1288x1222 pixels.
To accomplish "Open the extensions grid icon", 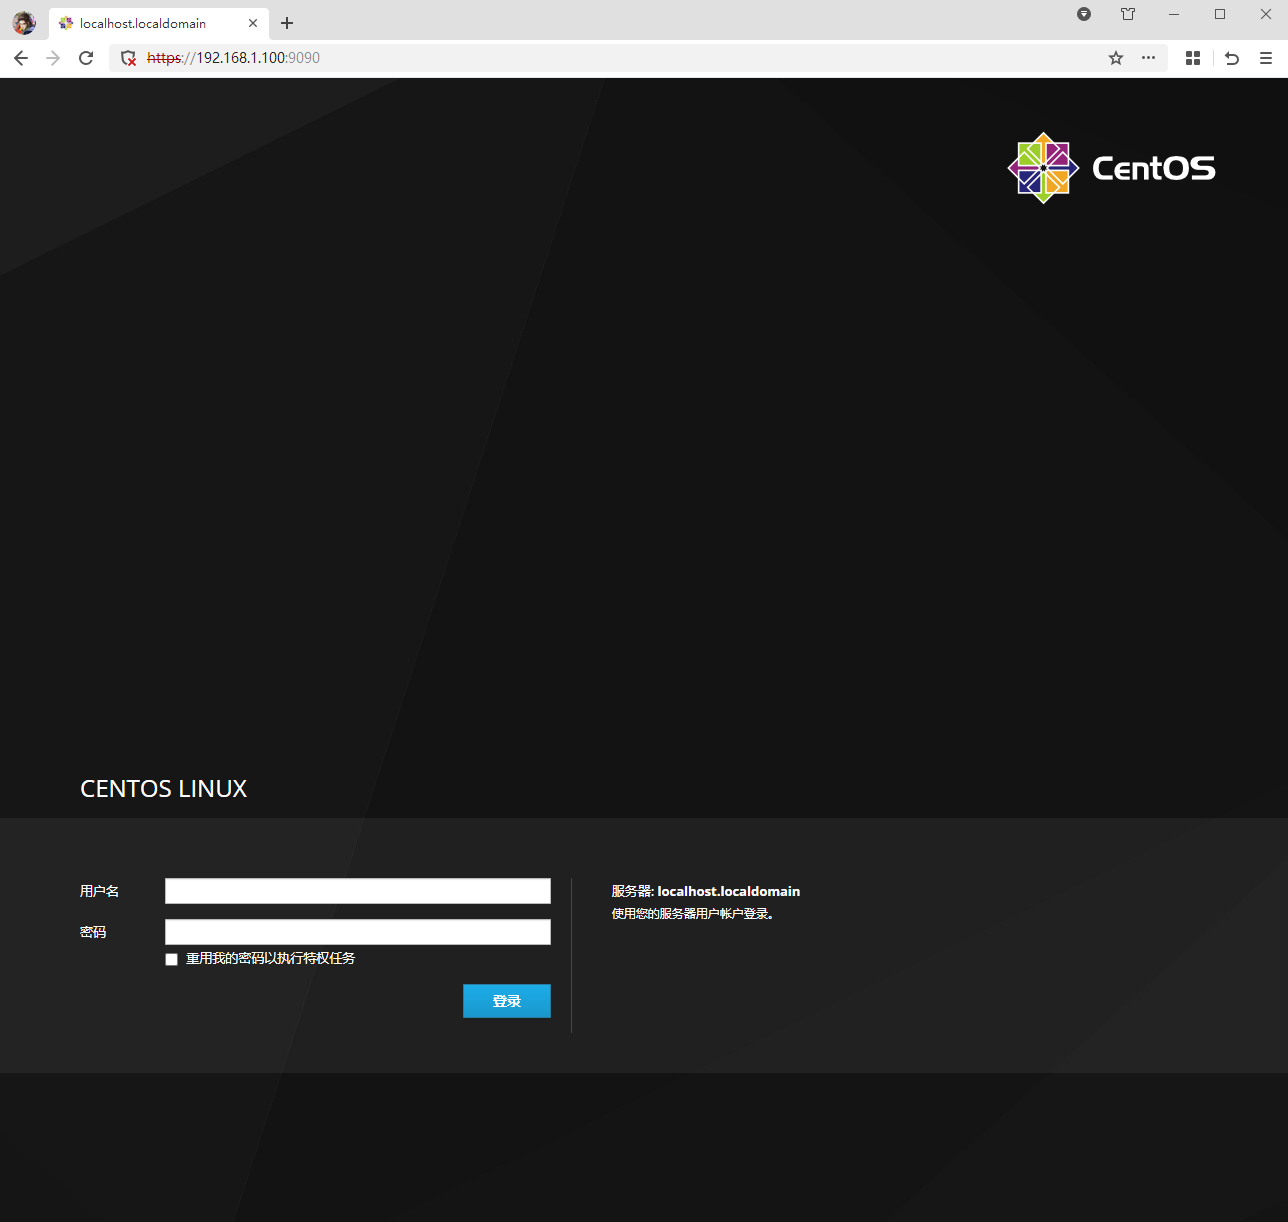I will [1193, 58].
